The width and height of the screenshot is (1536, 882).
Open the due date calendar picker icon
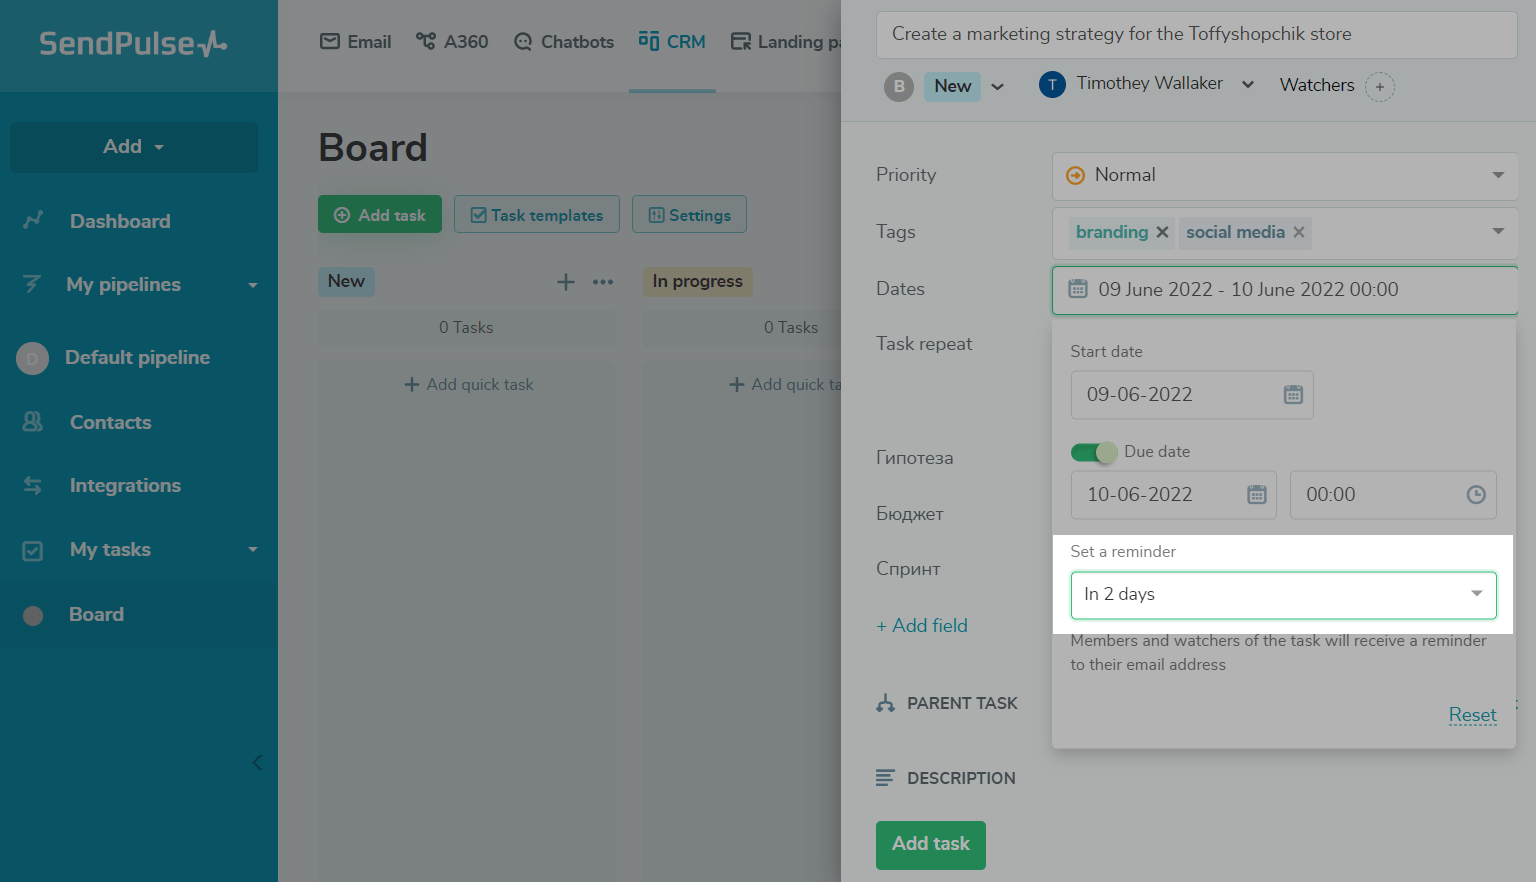pos(1257,495)
